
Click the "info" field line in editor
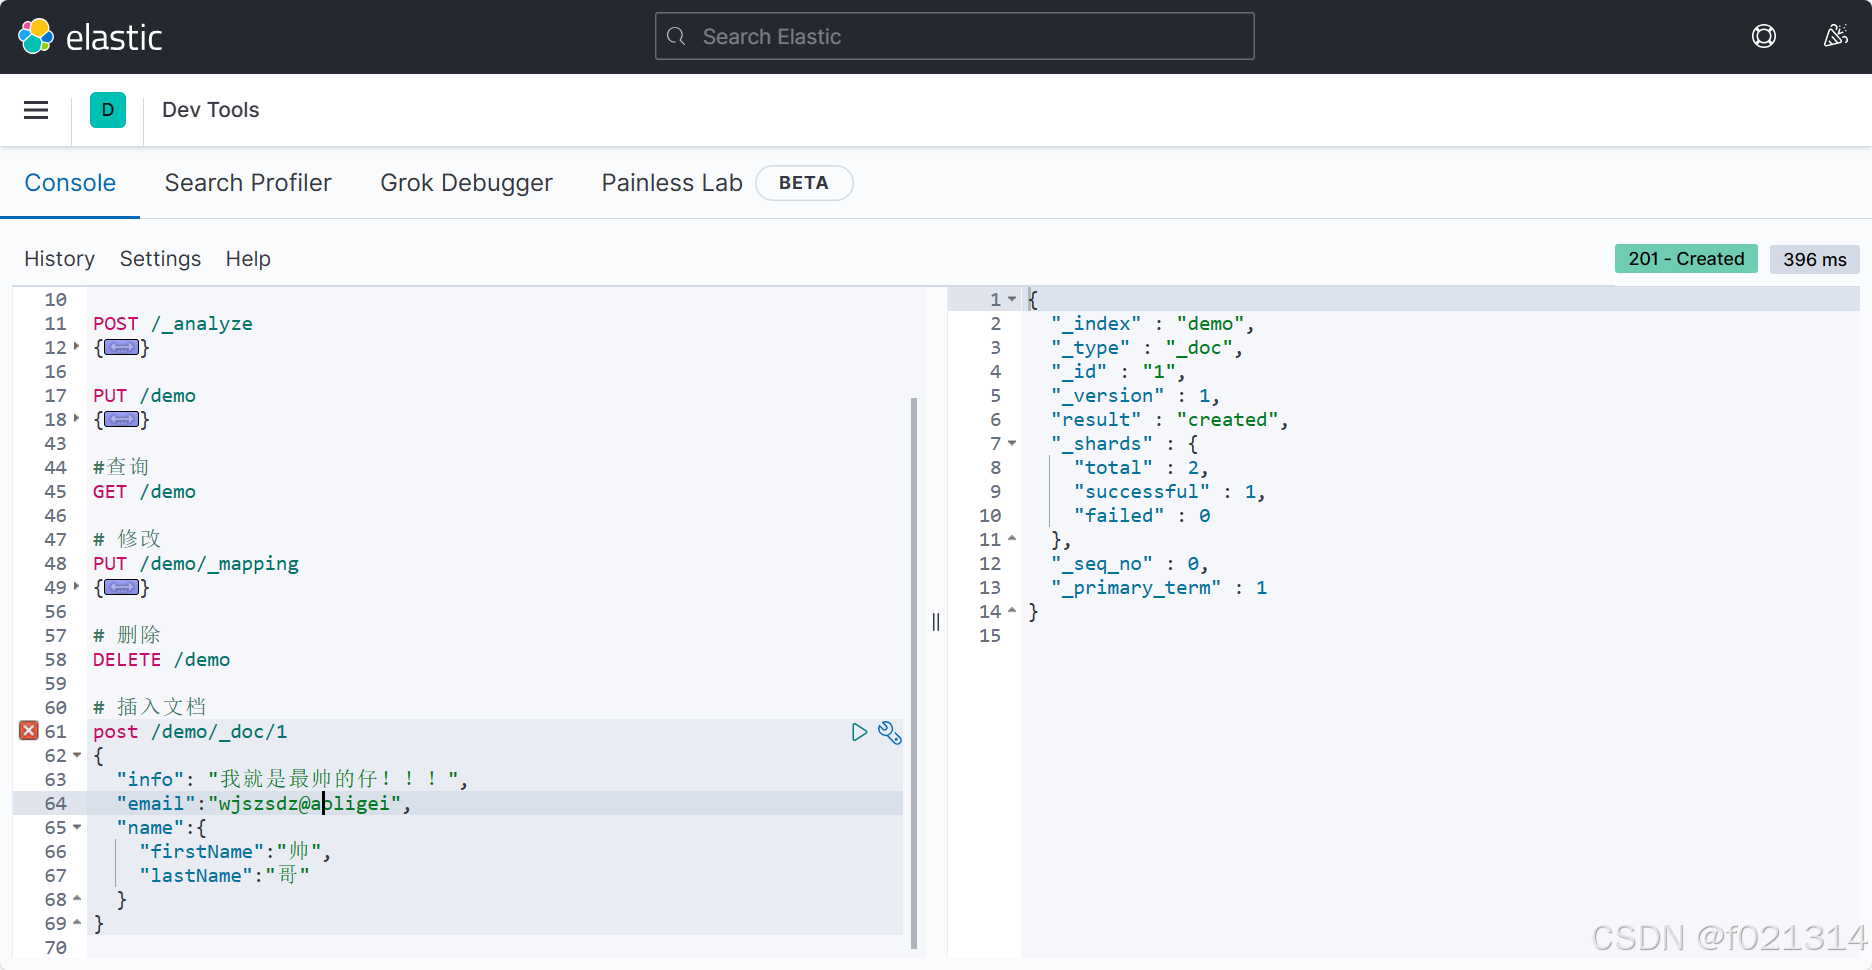tap(292, 779)
